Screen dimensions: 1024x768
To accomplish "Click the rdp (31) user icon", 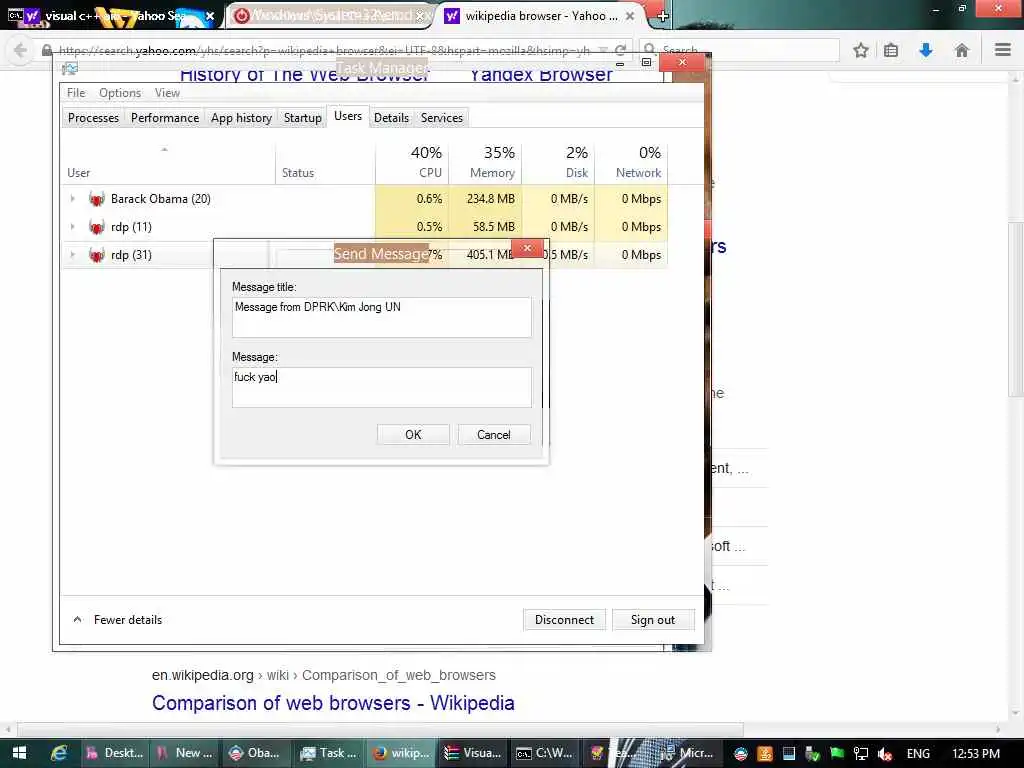I will pyautogui.click(x=97, y=255).
